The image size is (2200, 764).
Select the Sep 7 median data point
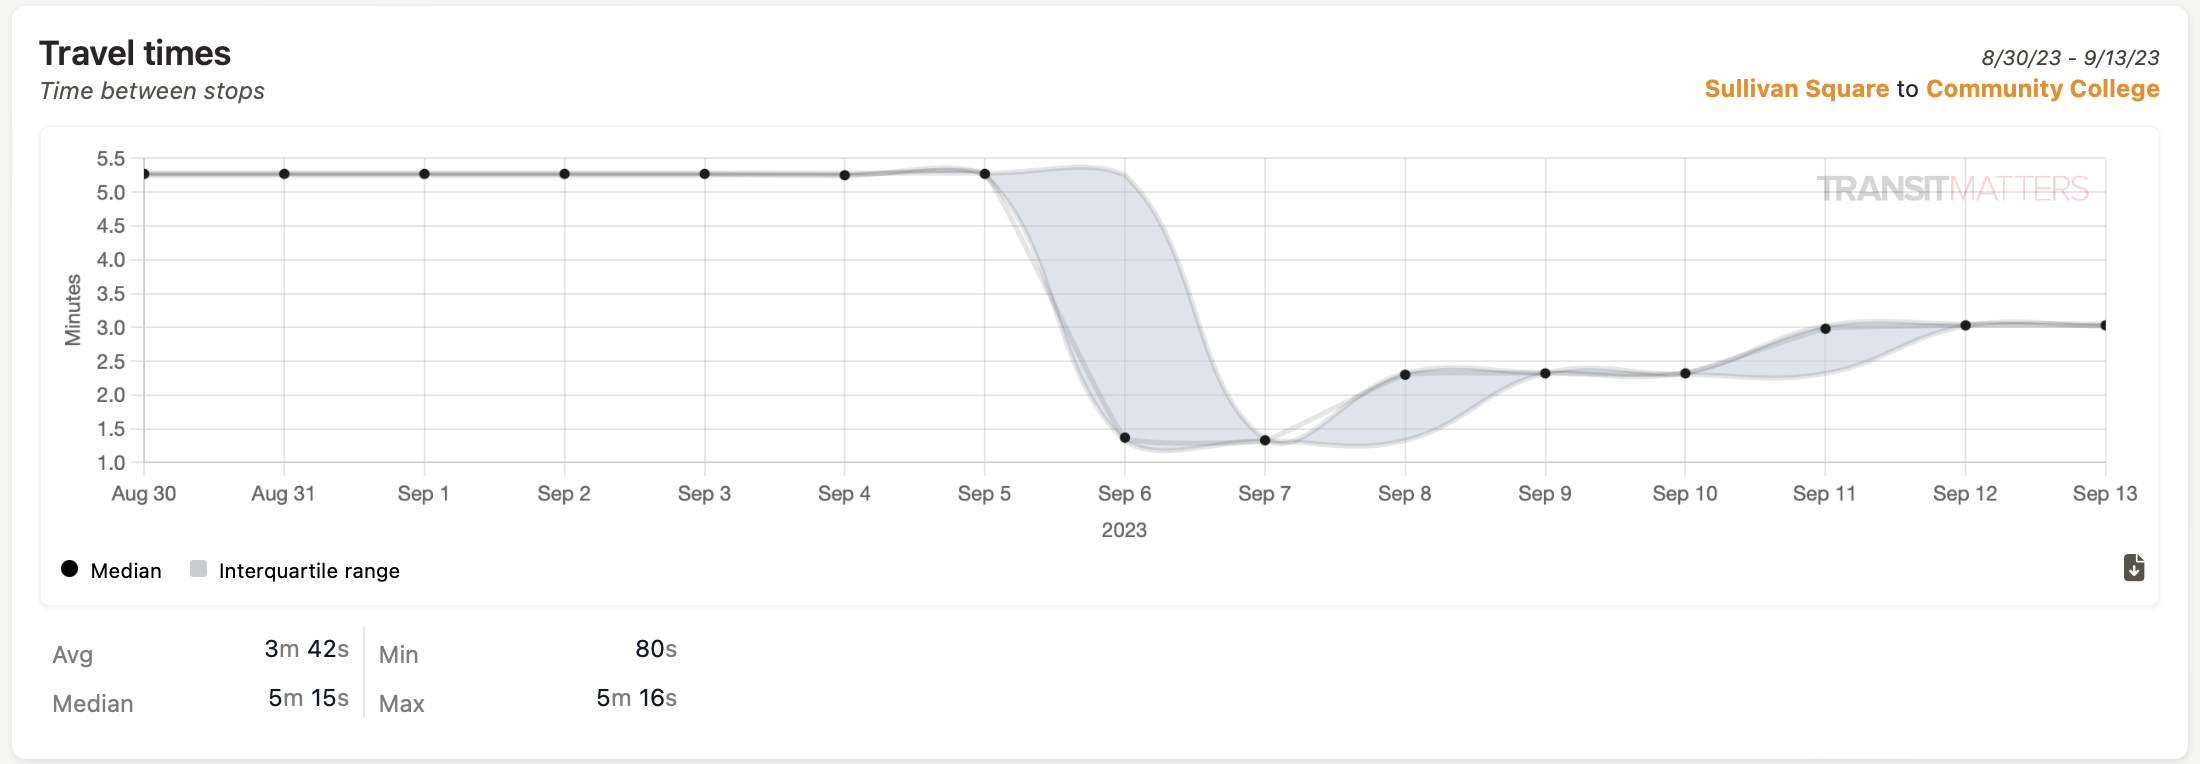(x=1265, y=440)
